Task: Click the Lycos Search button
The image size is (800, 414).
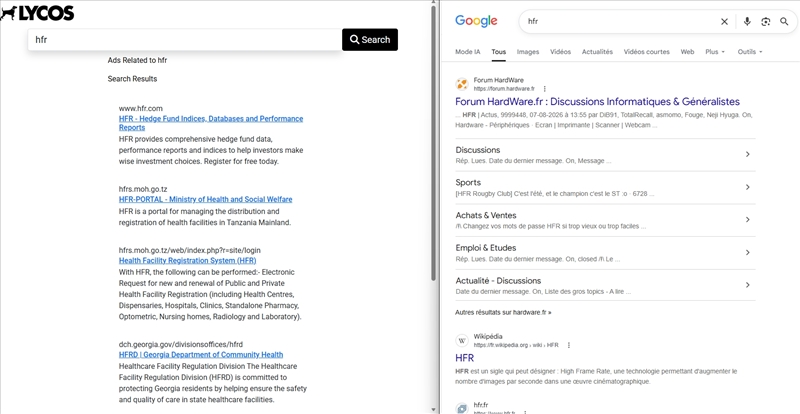Action: click(x=370, y=40)
